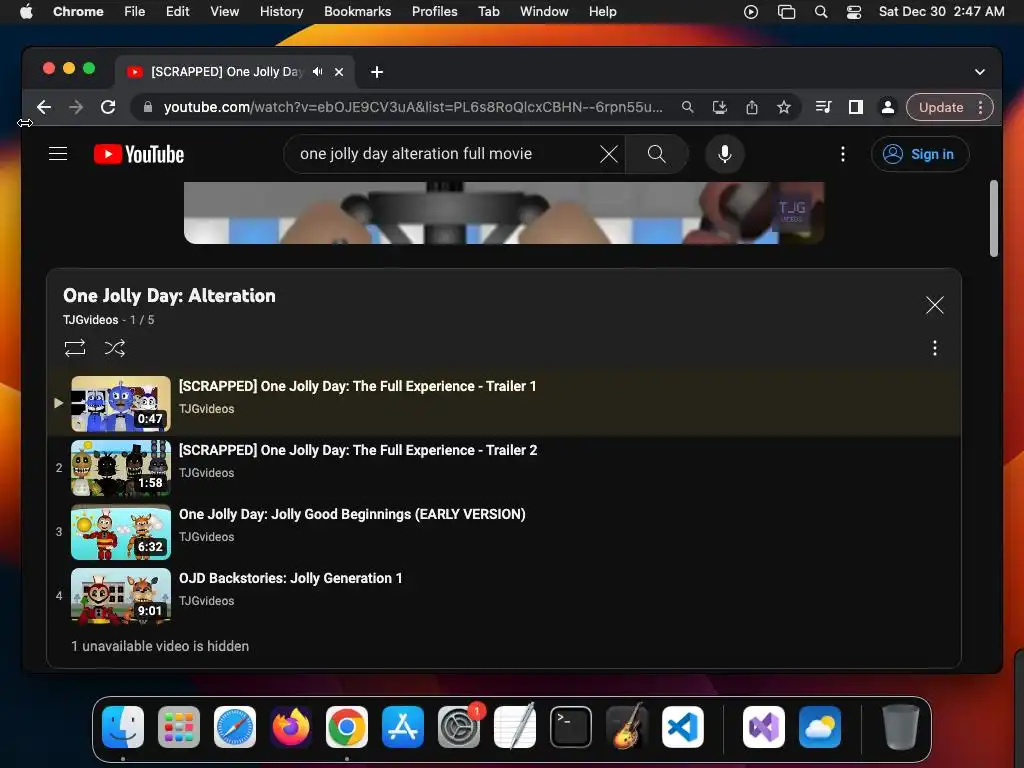Open TJGvideos channel from playlist header
Screen dimensions: 1024x768
[x=90, y=320]
